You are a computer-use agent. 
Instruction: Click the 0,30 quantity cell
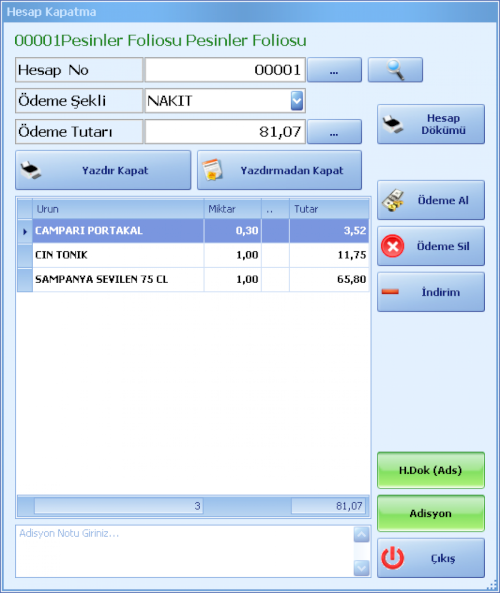233,231
